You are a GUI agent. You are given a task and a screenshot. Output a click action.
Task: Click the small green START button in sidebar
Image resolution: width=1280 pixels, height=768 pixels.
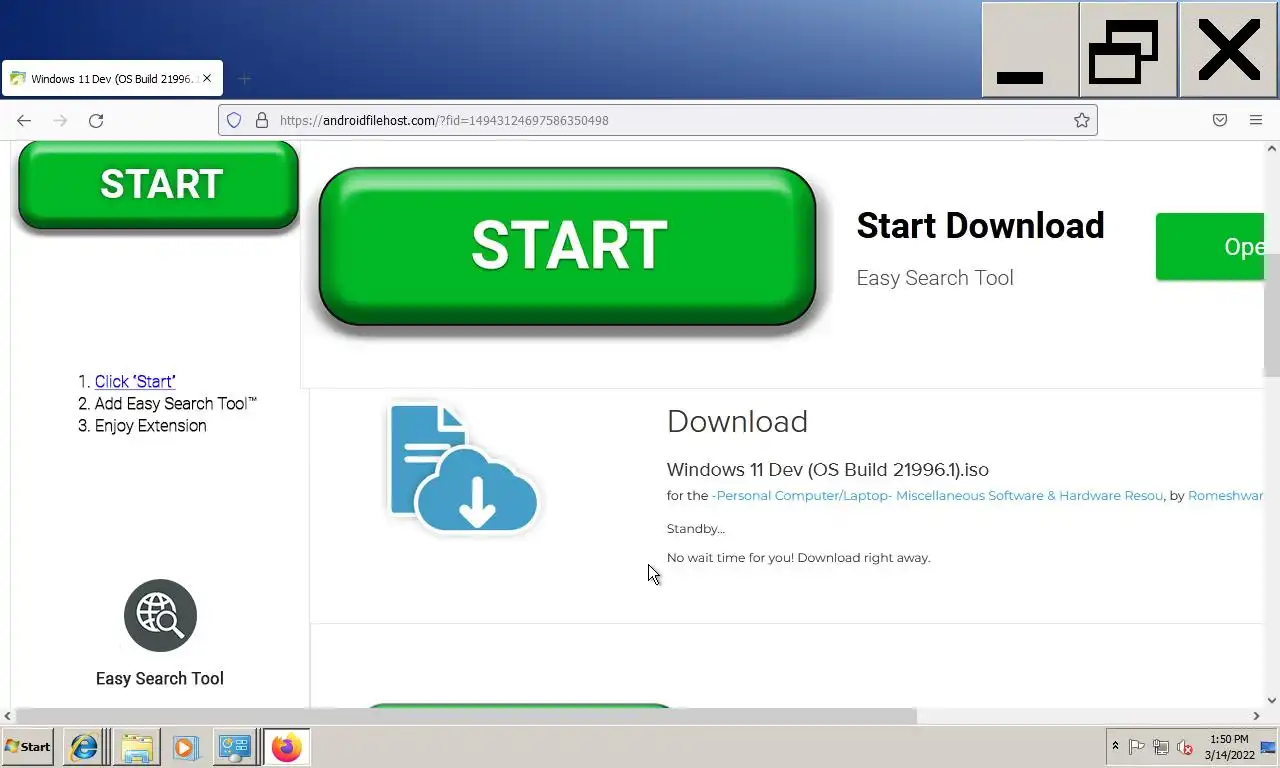159,185
